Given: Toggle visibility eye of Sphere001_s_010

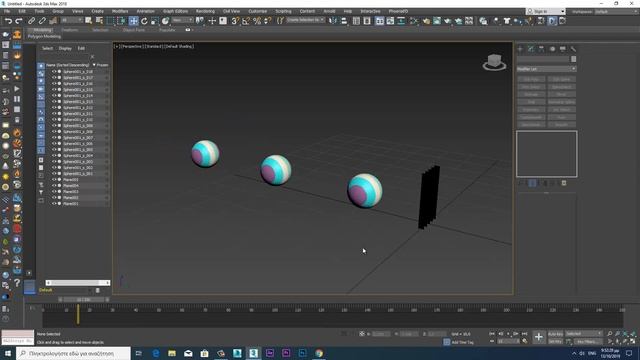Looking at the screenshot, I should [x=53, y=120].
